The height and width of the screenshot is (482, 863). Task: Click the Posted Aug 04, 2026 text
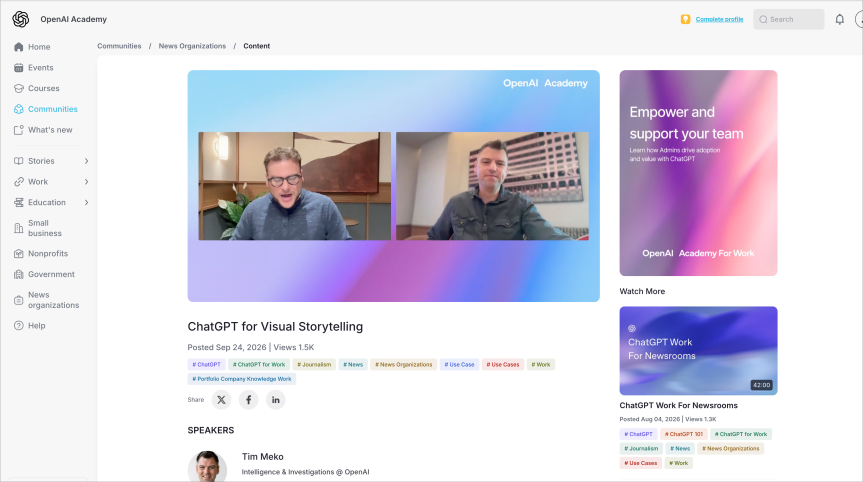point(650,419)
